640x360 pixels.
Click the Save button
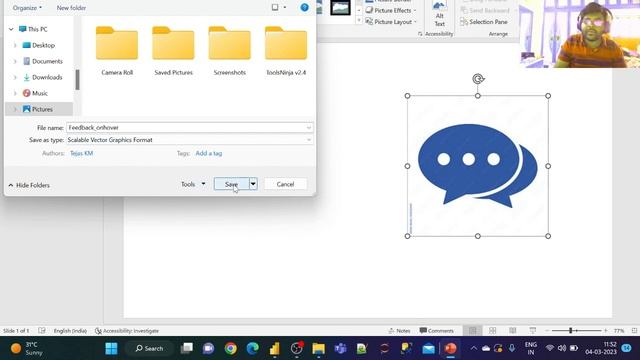coord(231,184)
